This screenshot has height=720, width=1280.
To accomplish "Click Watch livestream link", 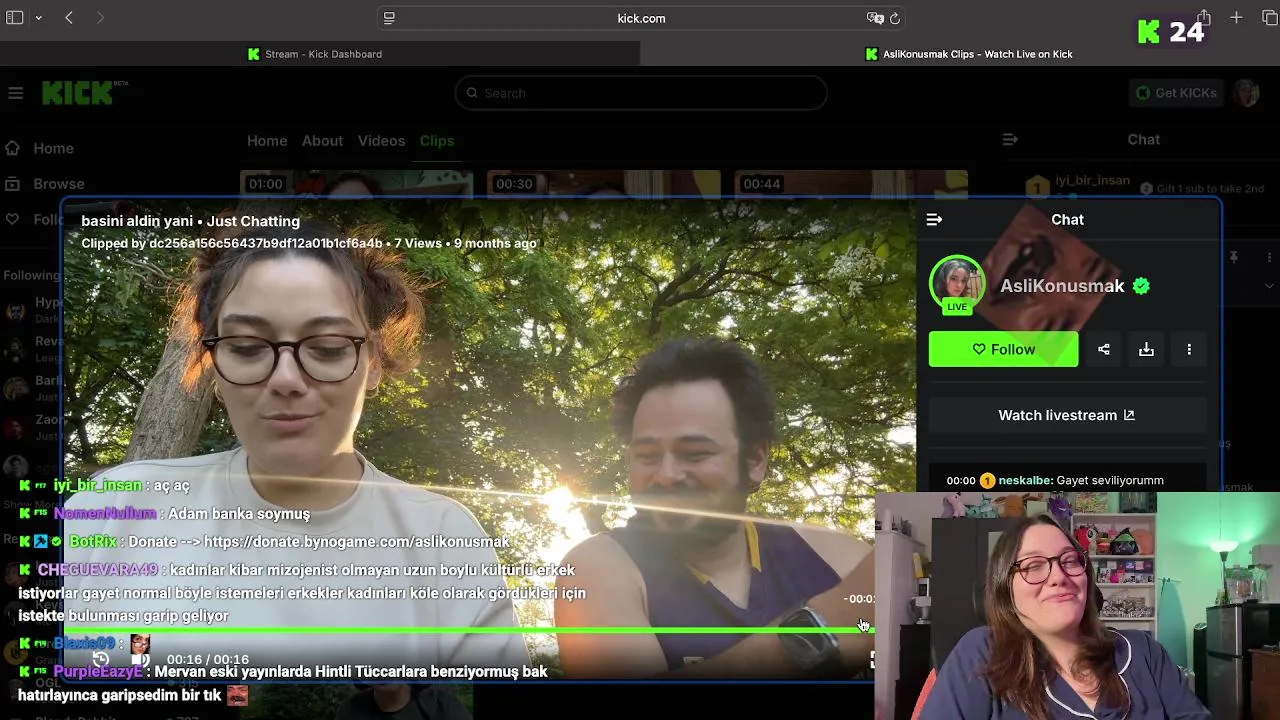I will pyautogui.click(x=1067, y=415).
